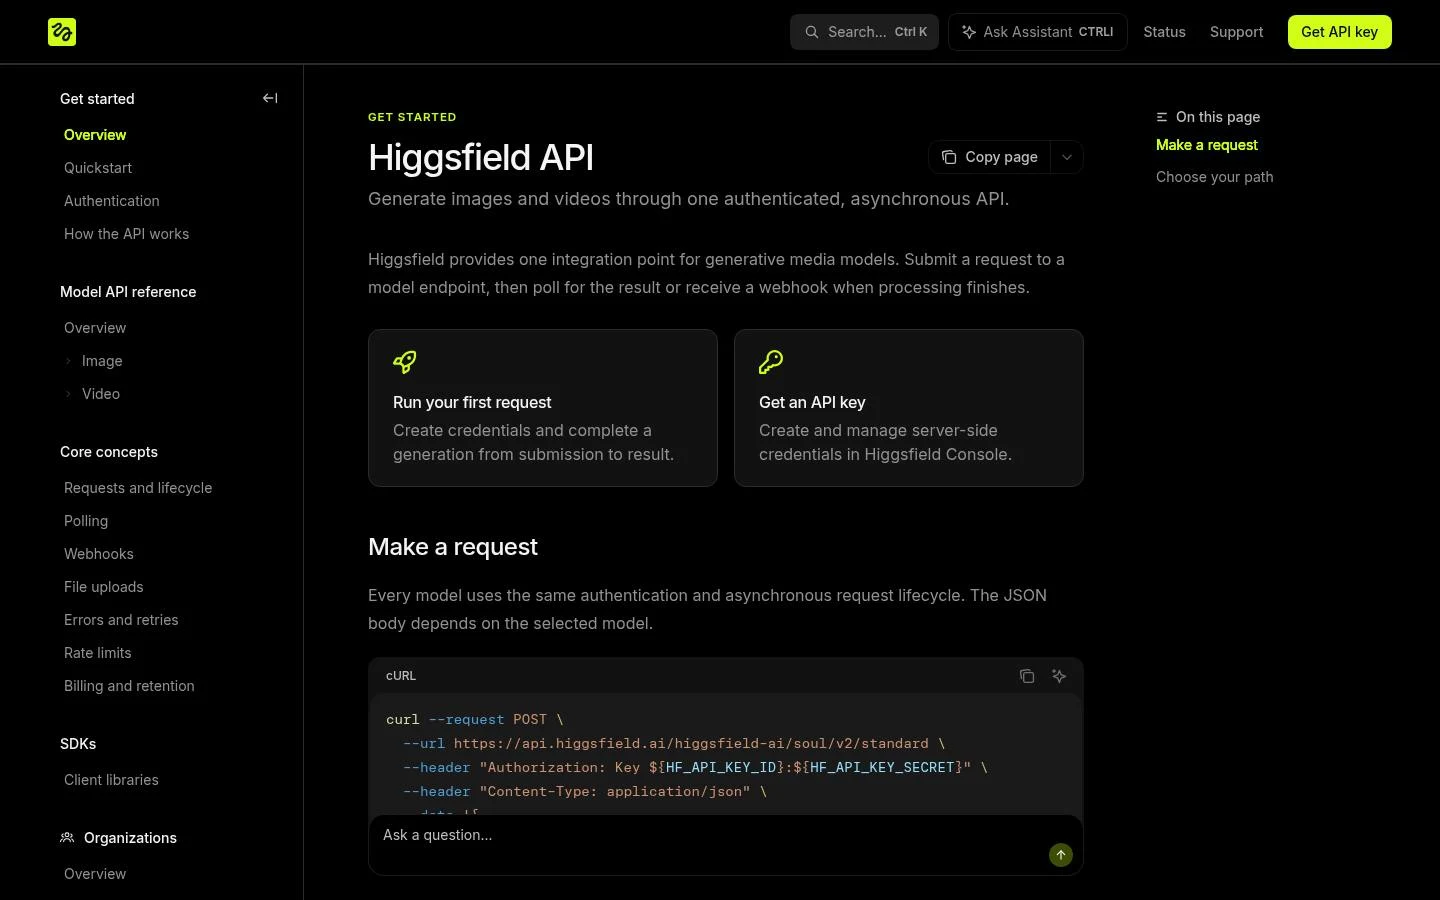
Task: Open Billing and retention page
Action: tap(129, 686)
